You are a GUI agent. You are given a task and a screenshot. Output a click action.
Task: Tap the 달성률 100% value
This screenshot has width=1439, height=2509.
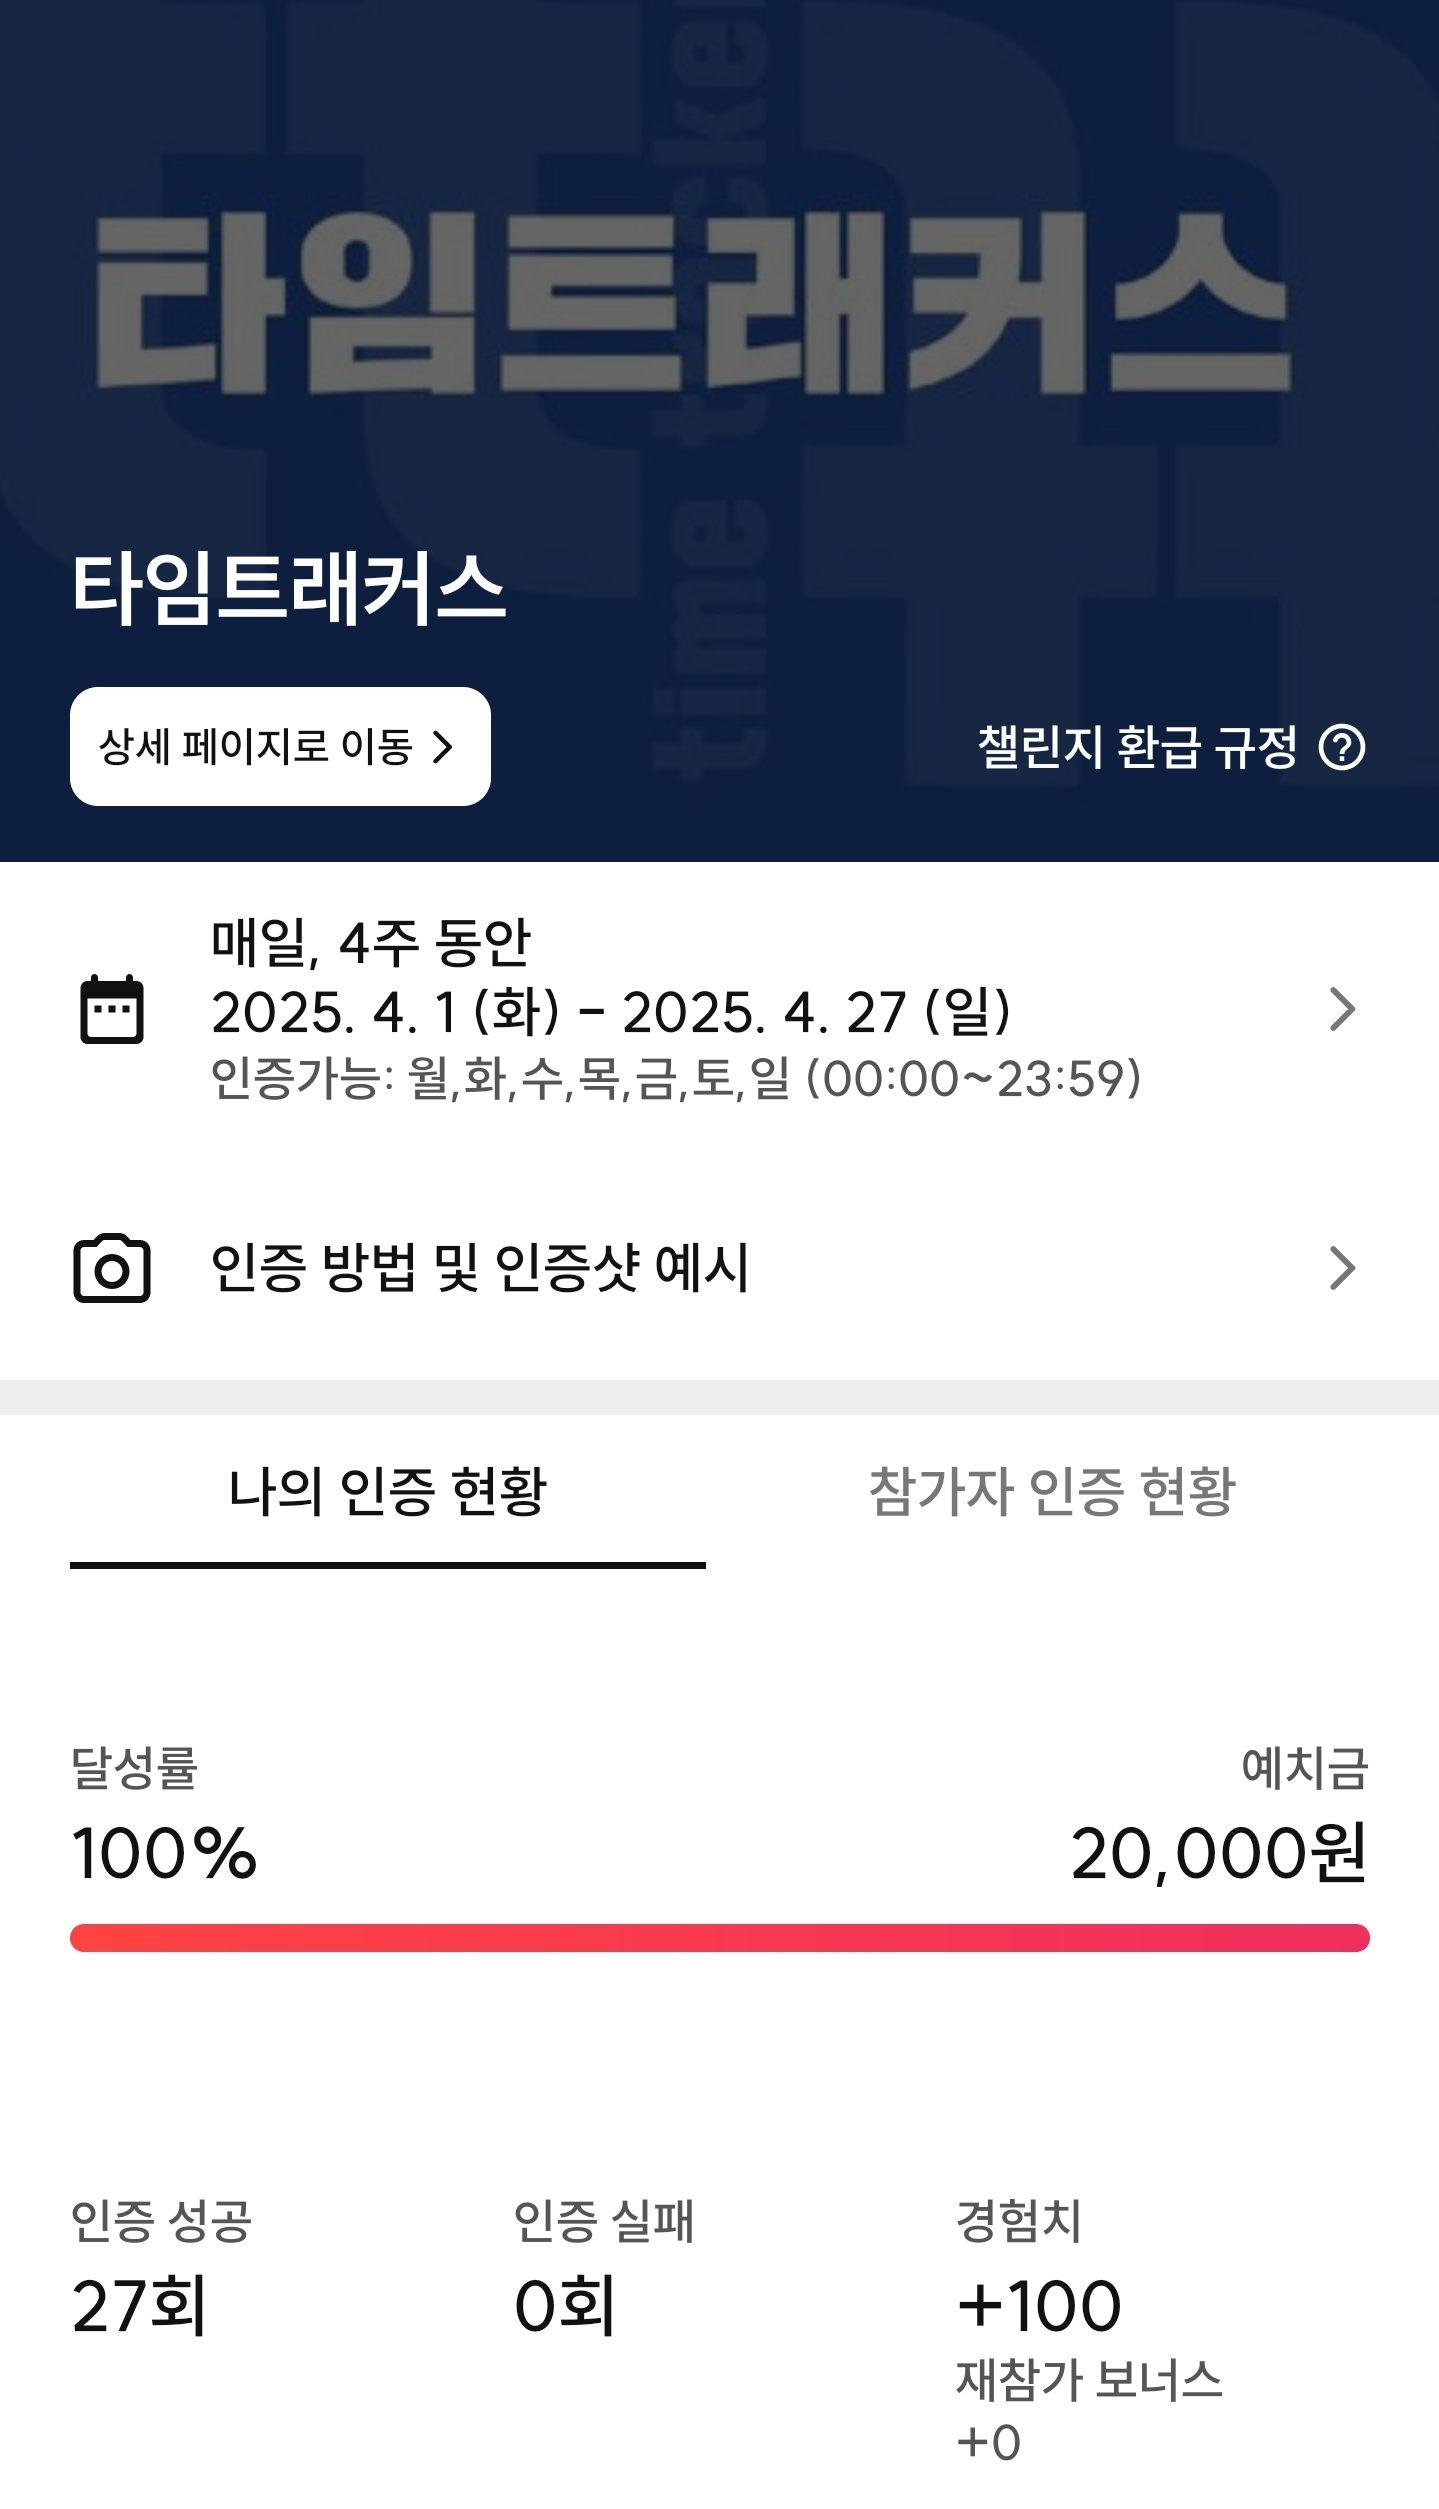click(x=164, y=1854)
